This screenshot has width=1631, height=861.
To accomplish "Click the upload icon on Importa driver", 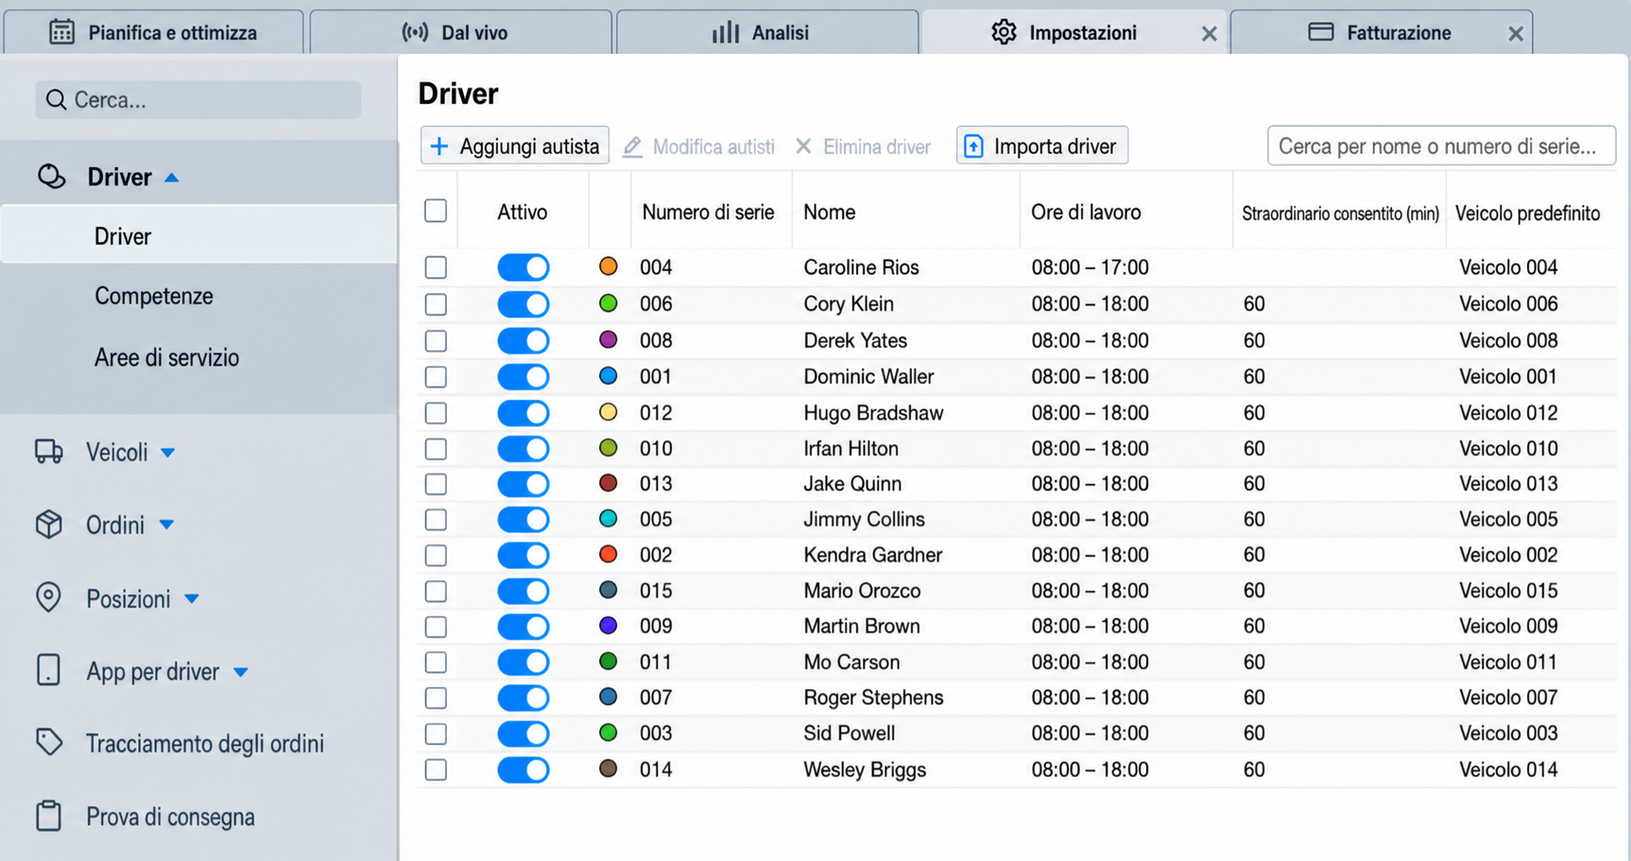I will click(x=973, y=147).
